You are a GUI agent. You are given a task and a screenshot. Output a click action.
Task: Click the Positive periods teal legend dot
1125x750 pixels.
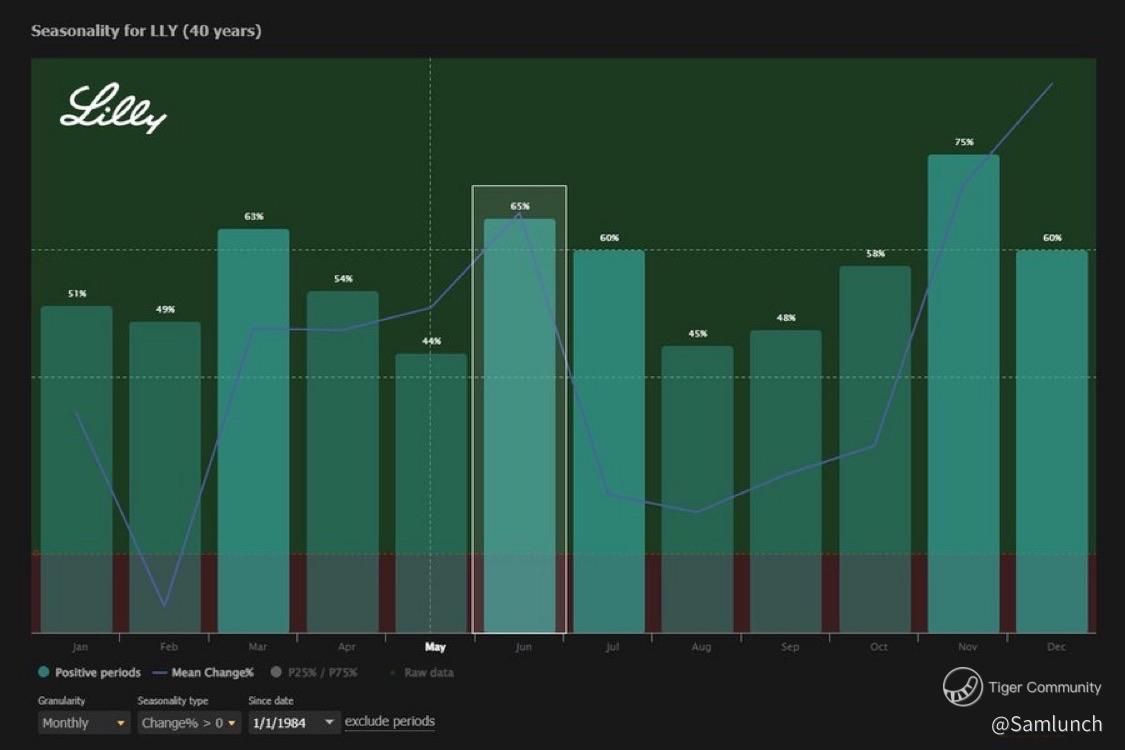point(44,672)
